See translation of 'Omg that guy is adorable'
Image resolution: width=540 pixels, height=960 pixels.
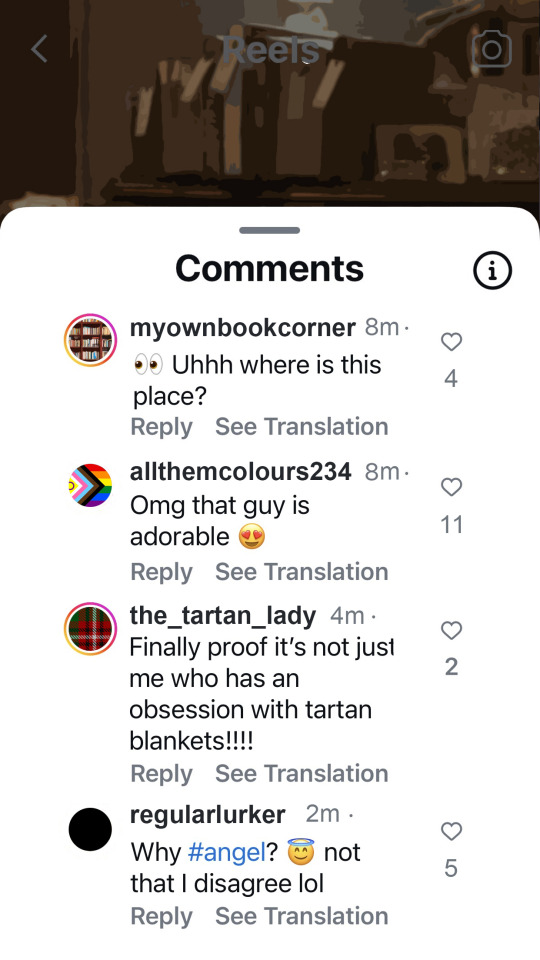[x=302, y=572]
